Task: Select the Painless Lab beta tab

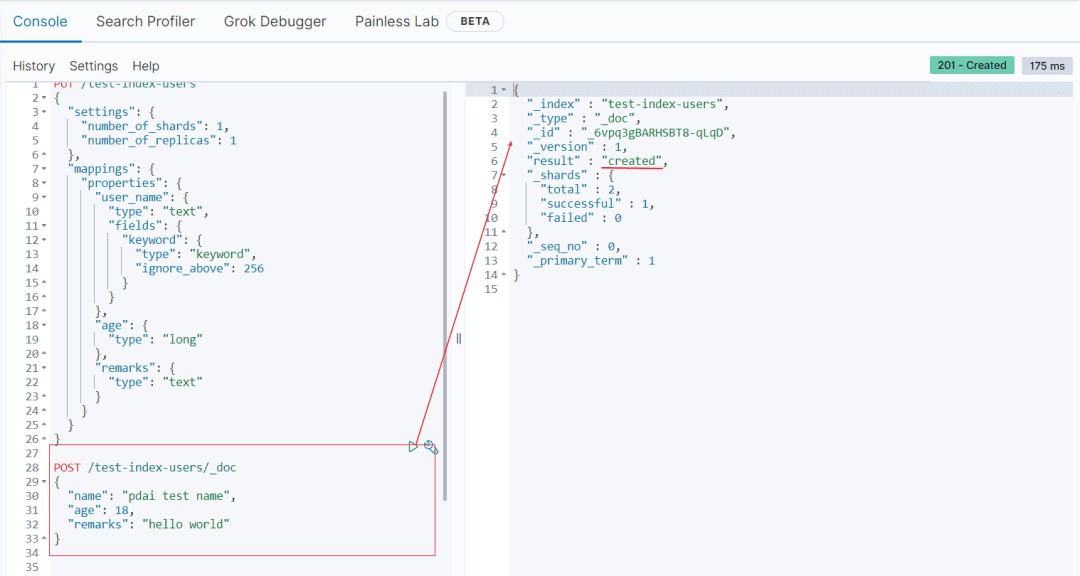Action: tap(396, 20)
